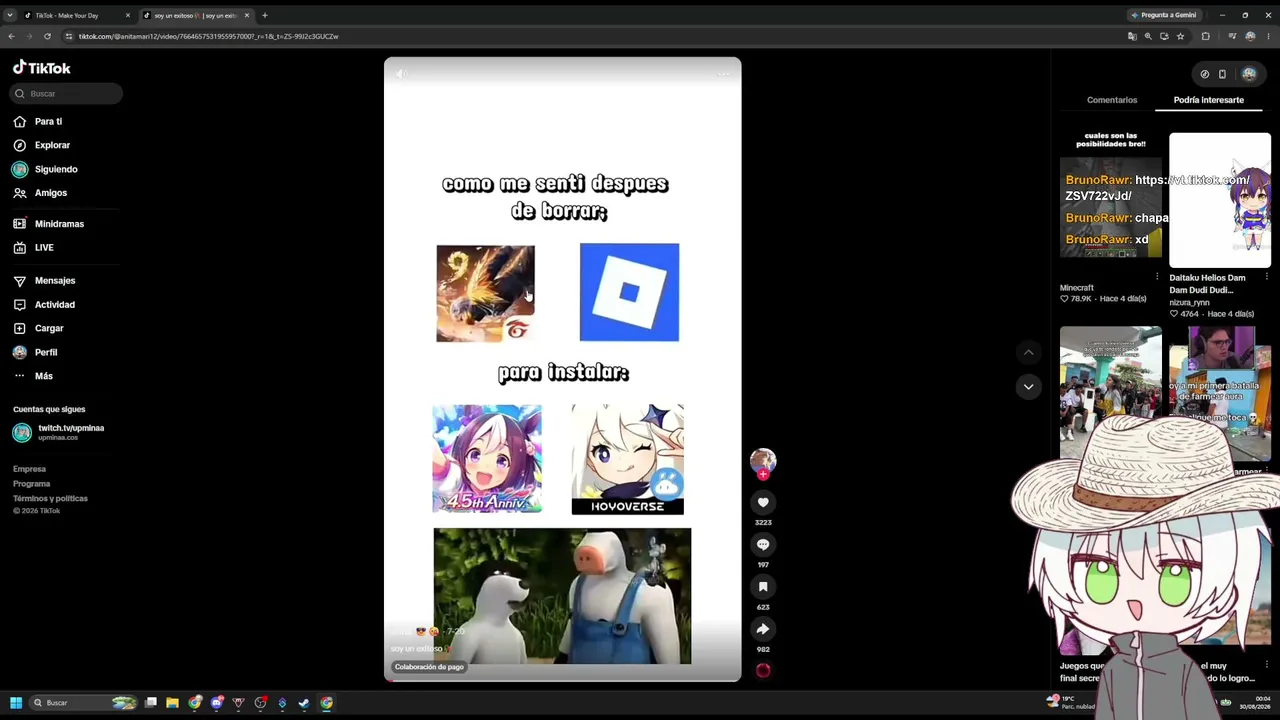Viewport: 1280px width, 720px height.
Task: Open Chrome three-dot menu
Action: [x=1268, y=36]
